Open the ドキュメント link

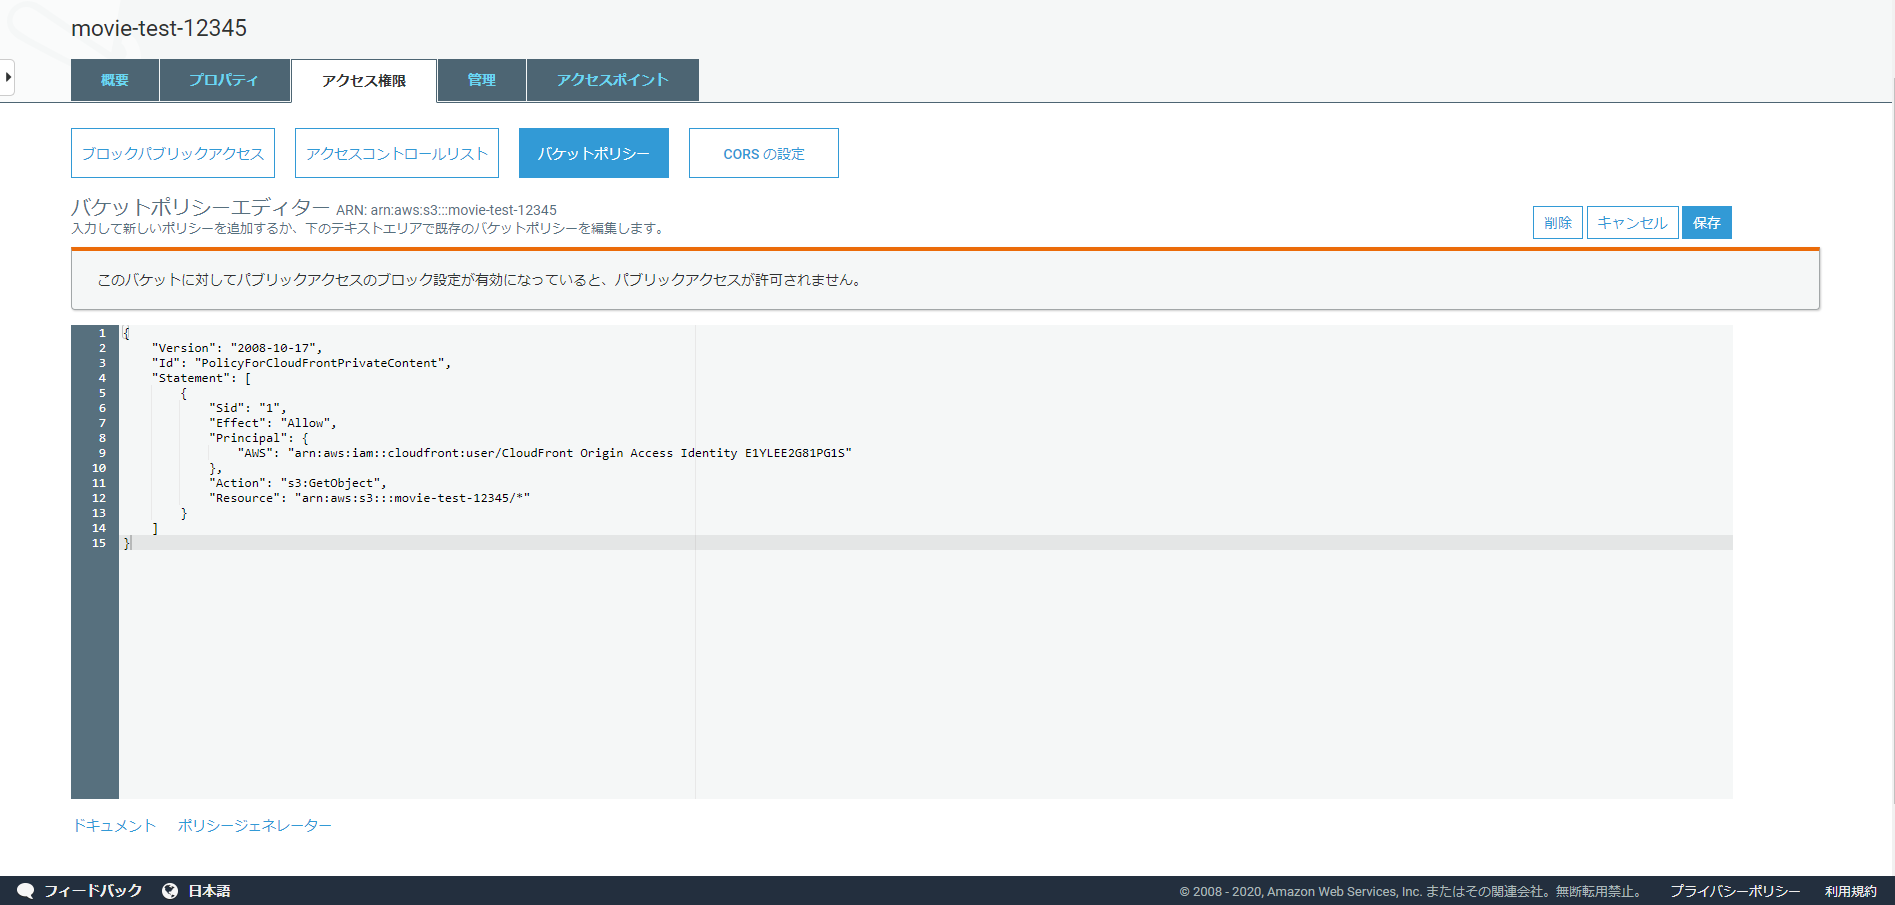[114, 825]
